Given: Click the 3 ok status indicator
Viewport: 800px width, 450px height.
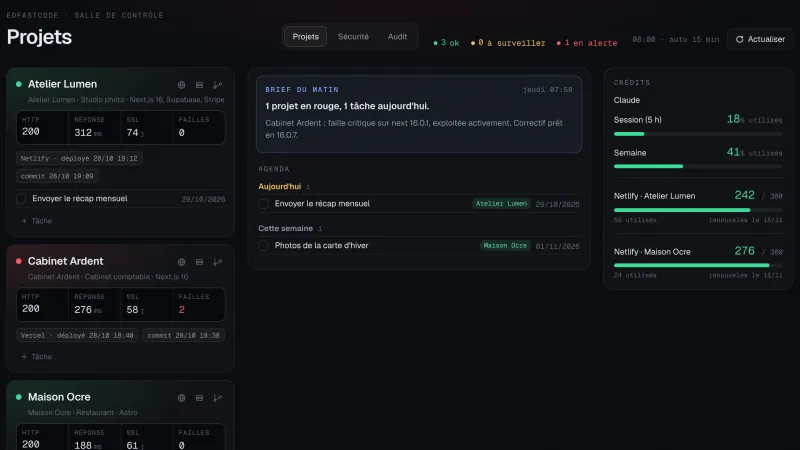Looking at the screenshot, I should (446, 43).
